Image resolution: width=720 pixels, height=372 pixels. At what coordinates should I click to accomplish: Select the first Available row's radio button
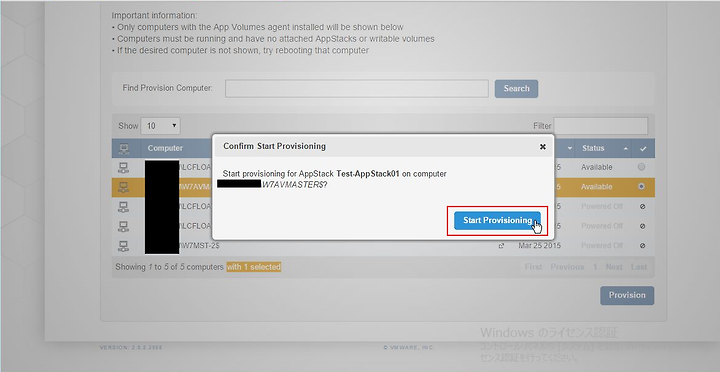click(641, 167)
